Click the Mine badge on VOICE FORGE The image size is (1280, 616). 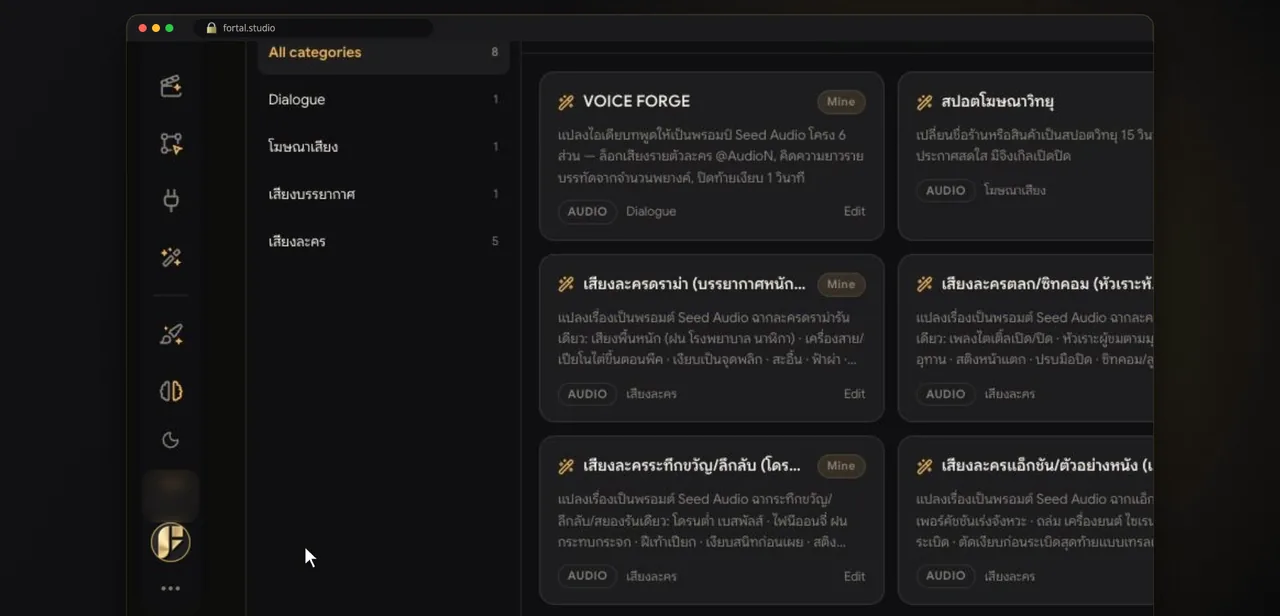[x=841, y=102]
